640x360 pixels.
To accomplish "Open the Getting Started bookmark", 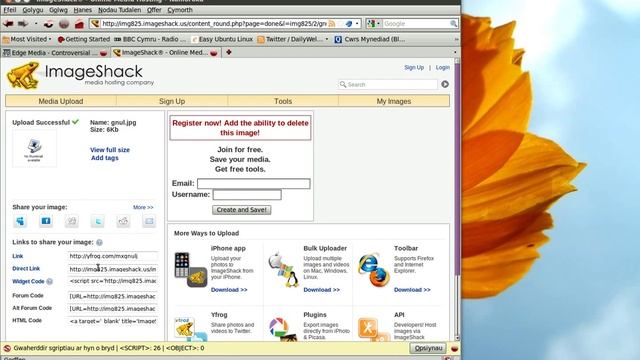I will click(84, 39).
